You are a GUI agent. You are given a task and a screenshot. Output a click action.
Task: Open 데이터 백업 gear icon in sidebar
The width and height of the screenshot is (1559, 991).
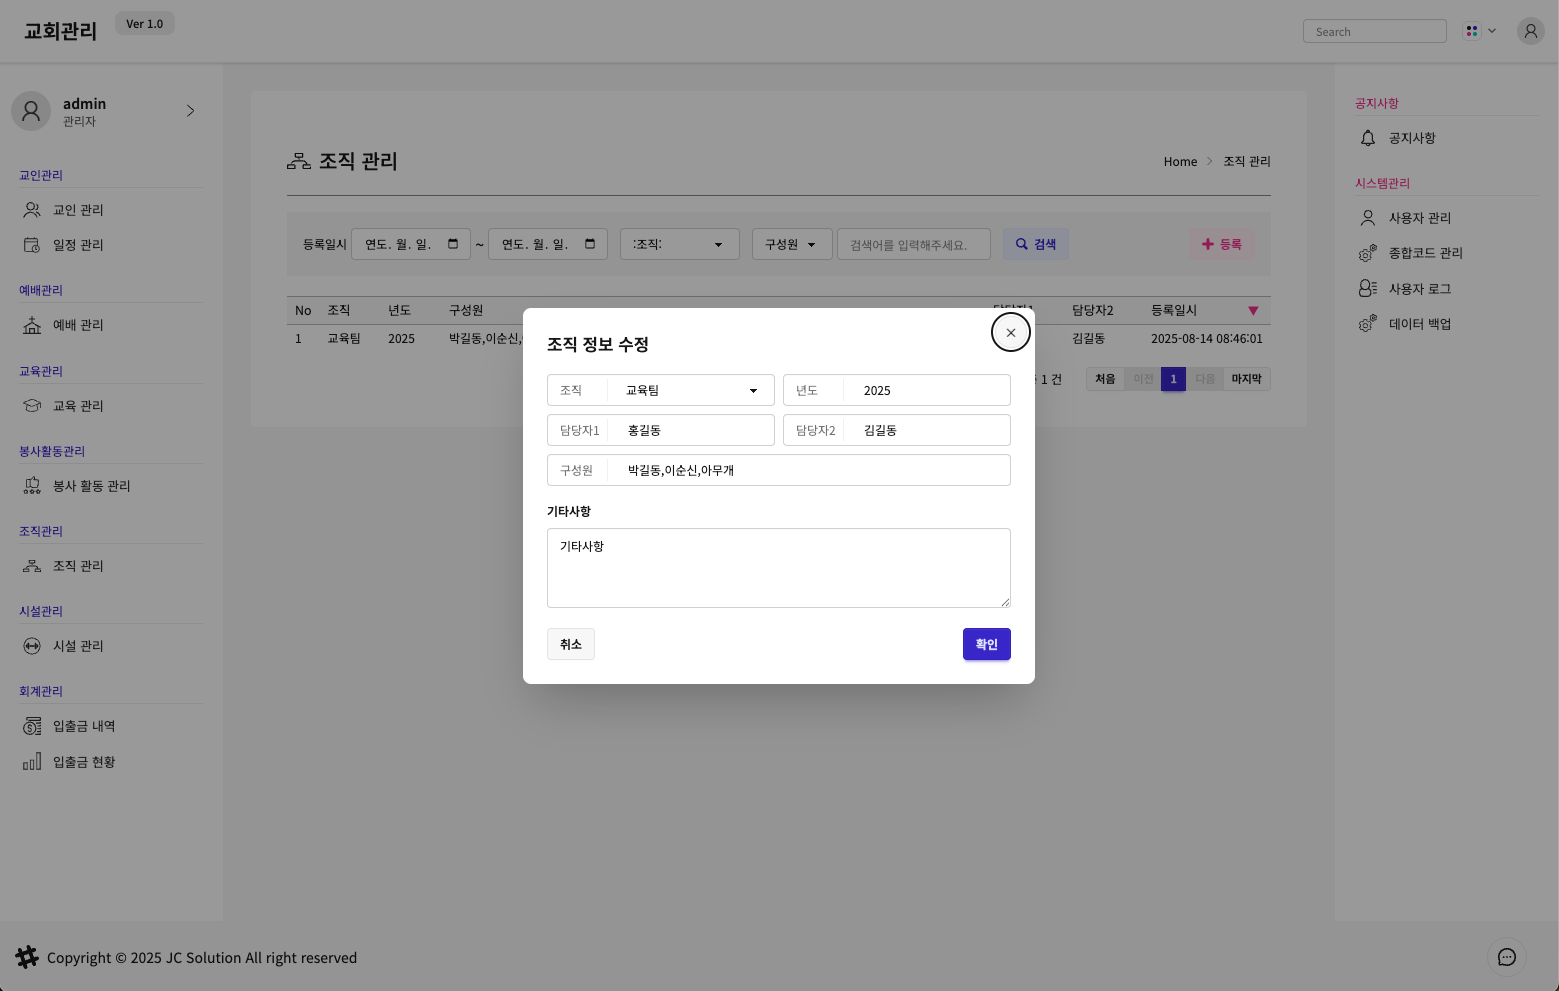click(1368, 324)
